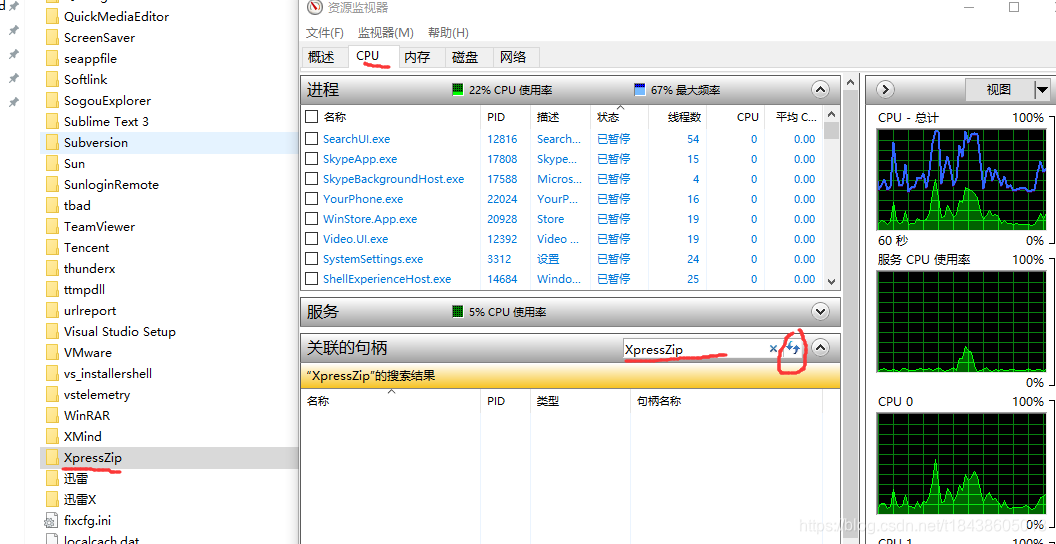
Task: Click the XMind folder icon
Action: [53, 436]
